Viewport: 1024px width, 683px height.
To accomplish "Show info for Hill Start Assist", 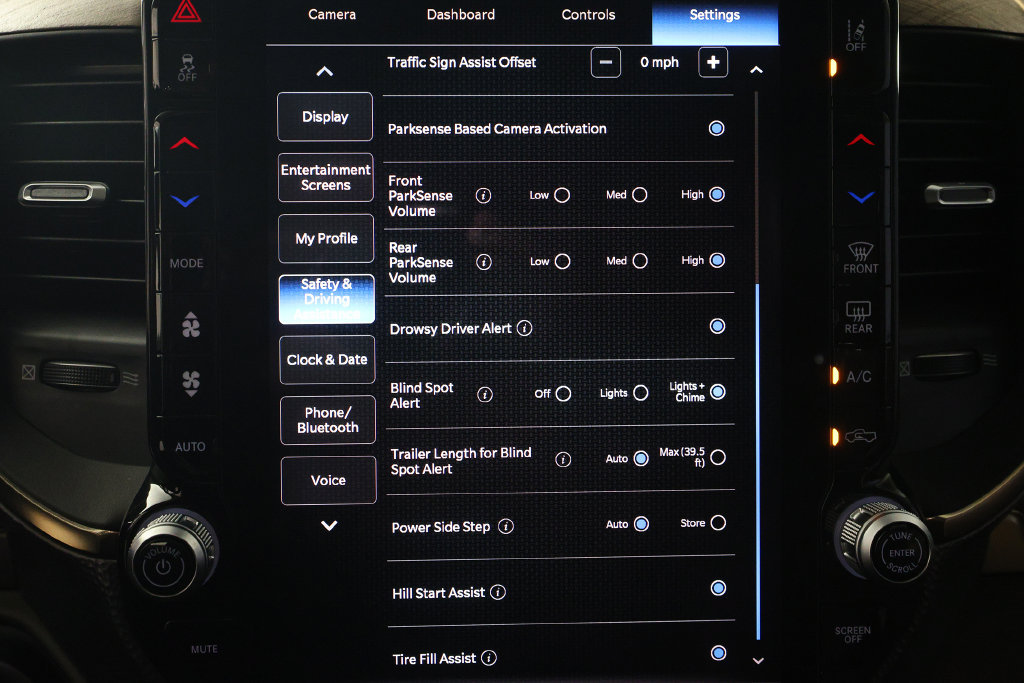I will [x=498, y=592].
